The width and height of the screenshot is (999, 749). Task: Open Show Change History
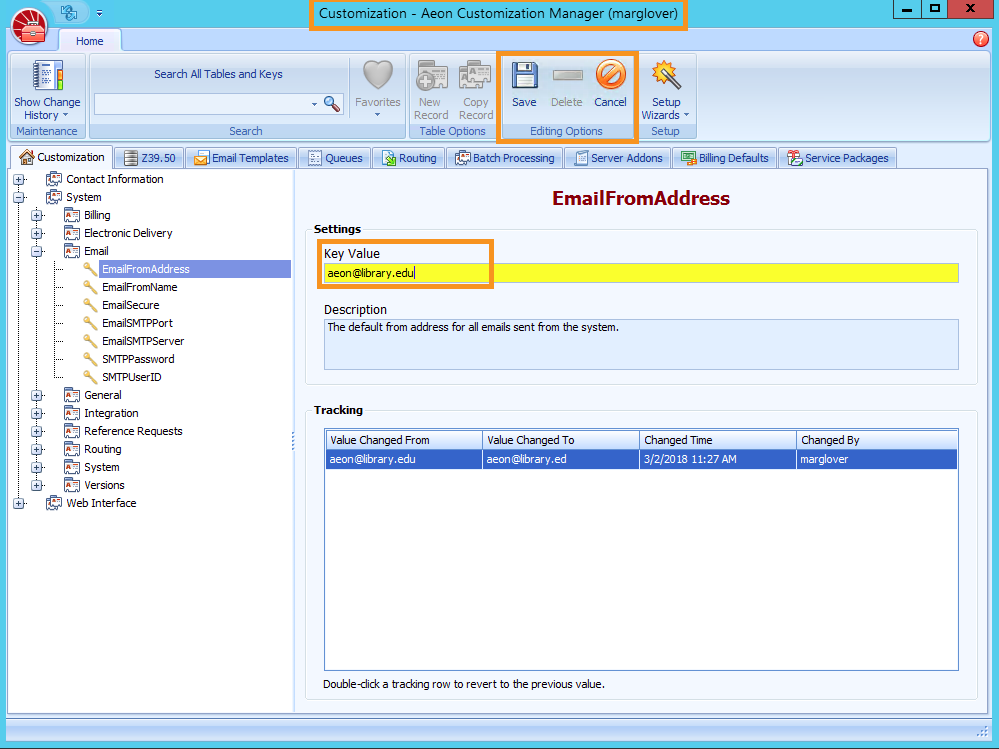coord(47,90)
